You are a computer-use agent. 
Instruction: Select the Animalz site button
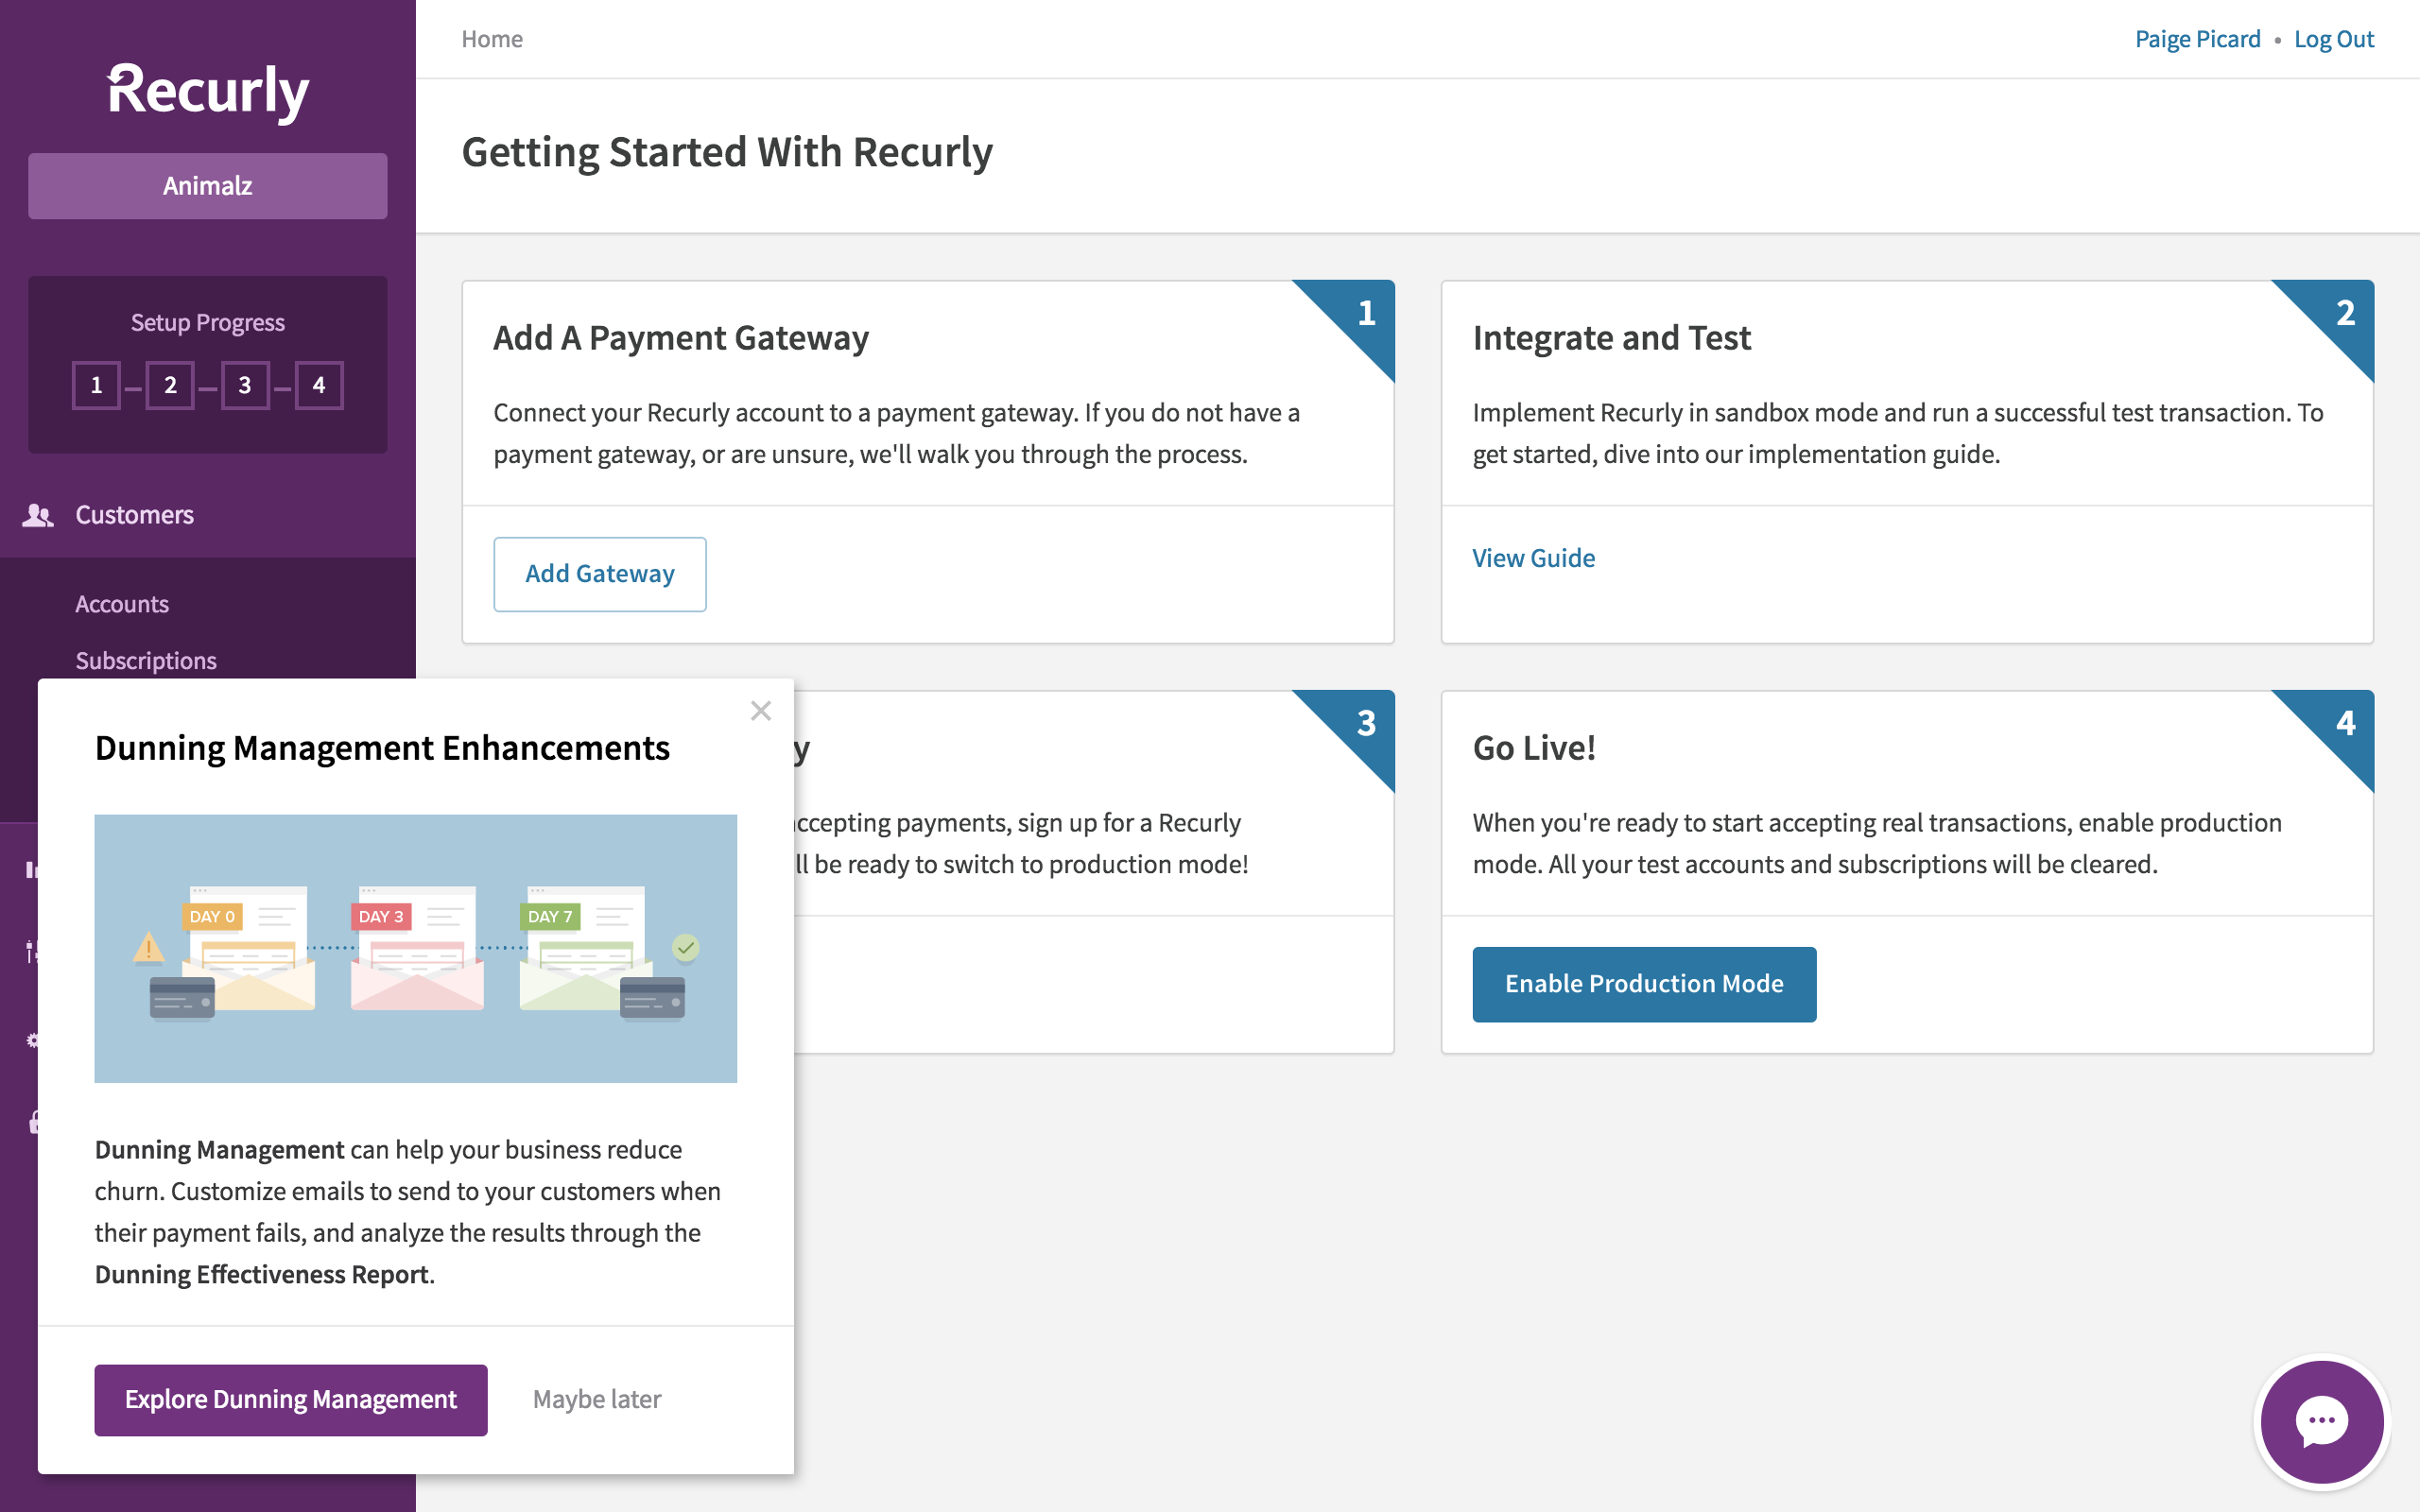click(x=208, y=186)
